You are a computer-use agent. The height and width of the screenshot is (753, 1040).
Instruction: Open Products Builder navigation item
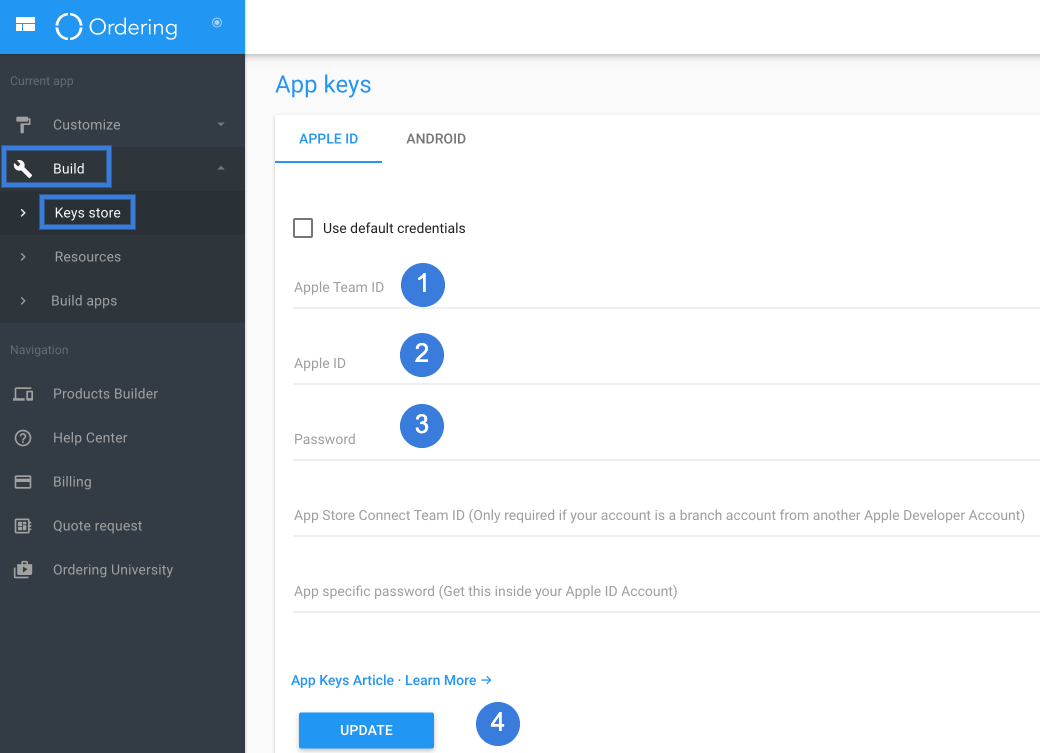tap(105, 393)
